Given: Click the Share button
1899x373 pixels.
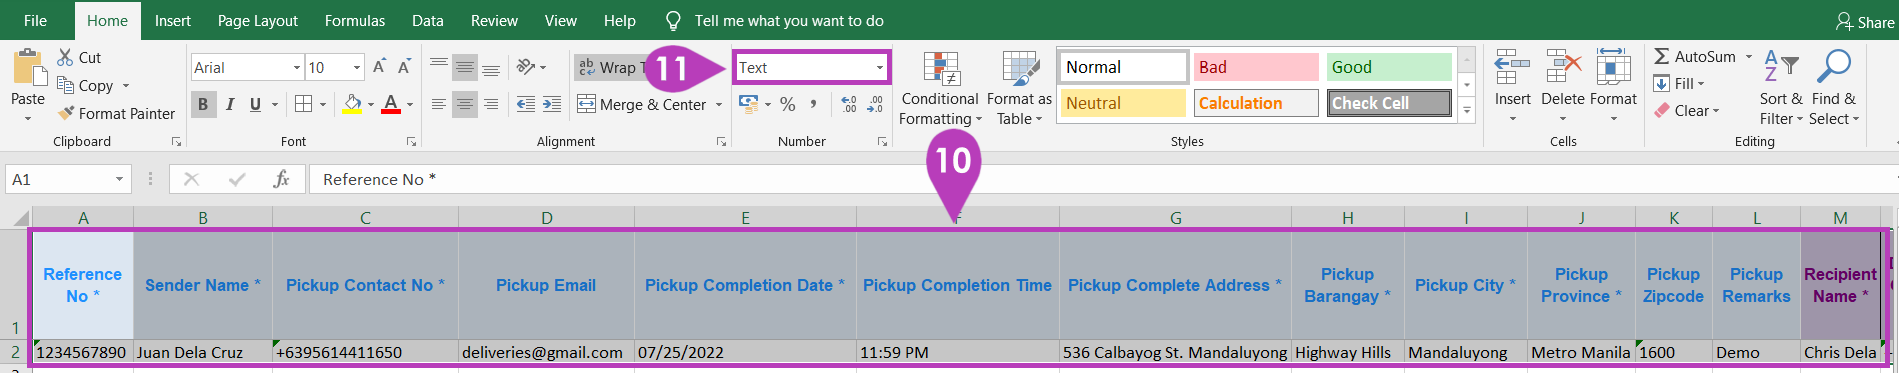Looking at the screenshot, I should tap(1865, 21).
